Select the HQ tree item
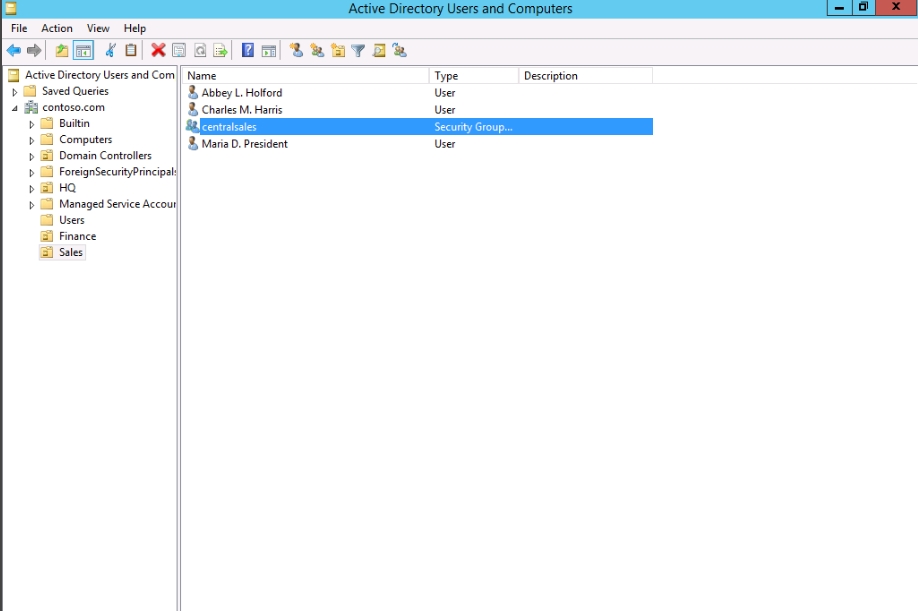The width and height of the screenshot is (918, 611). (67, 188)
